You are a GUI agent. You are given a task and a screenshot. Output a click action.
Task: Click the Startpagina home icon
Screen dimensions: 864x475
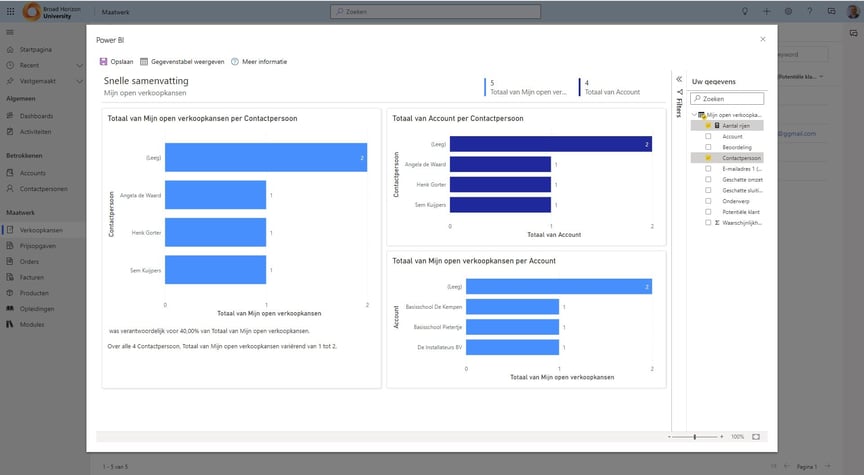10,50
